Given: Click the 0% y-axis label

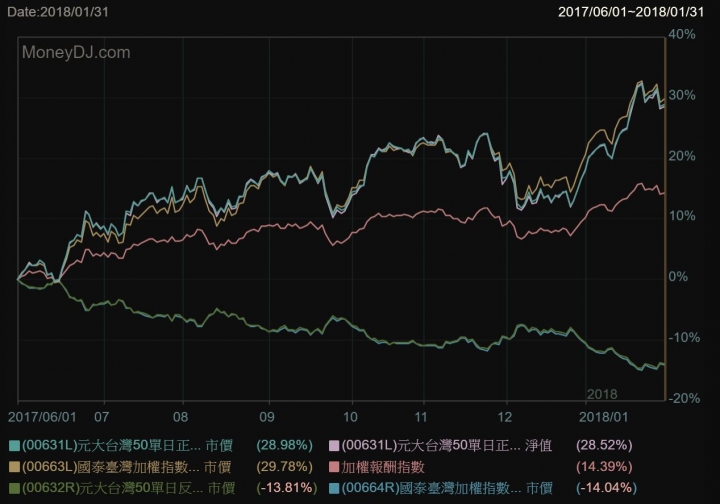Looking at the screenshot, I should (x=678, y=277).
